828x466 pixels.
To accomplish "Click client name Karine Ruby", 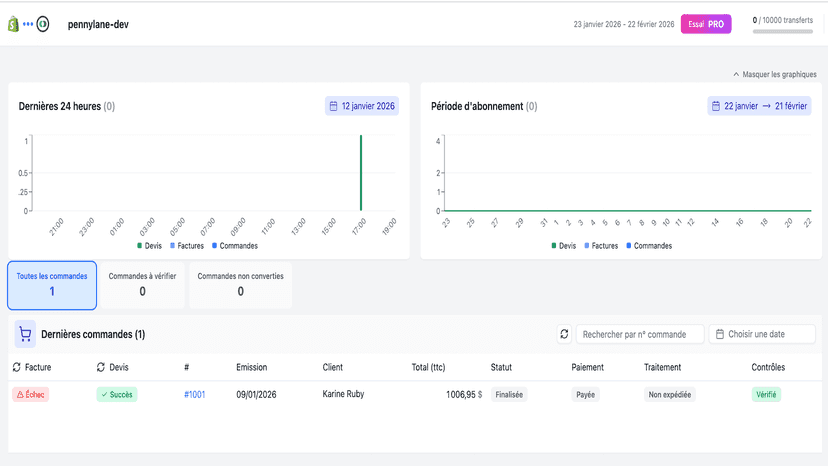I will point(343,394).
